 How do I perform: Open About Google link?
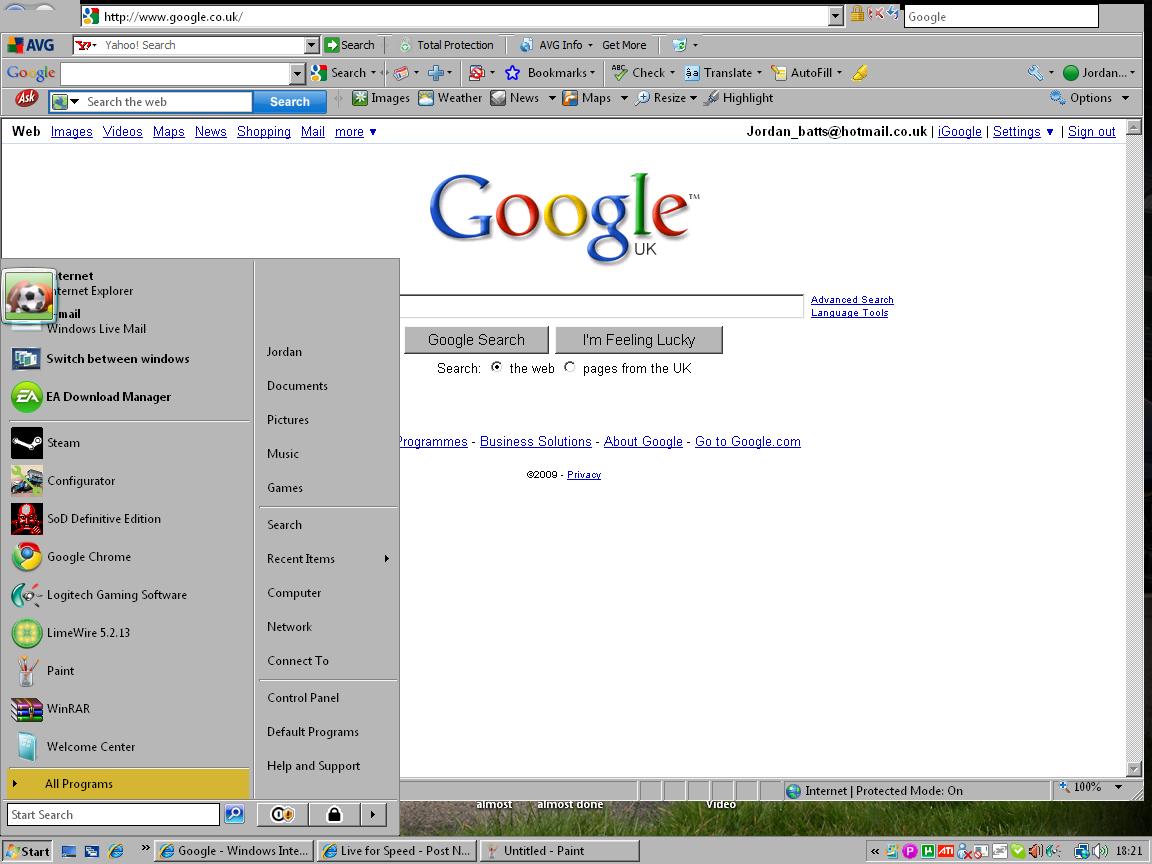click(643, 442)
